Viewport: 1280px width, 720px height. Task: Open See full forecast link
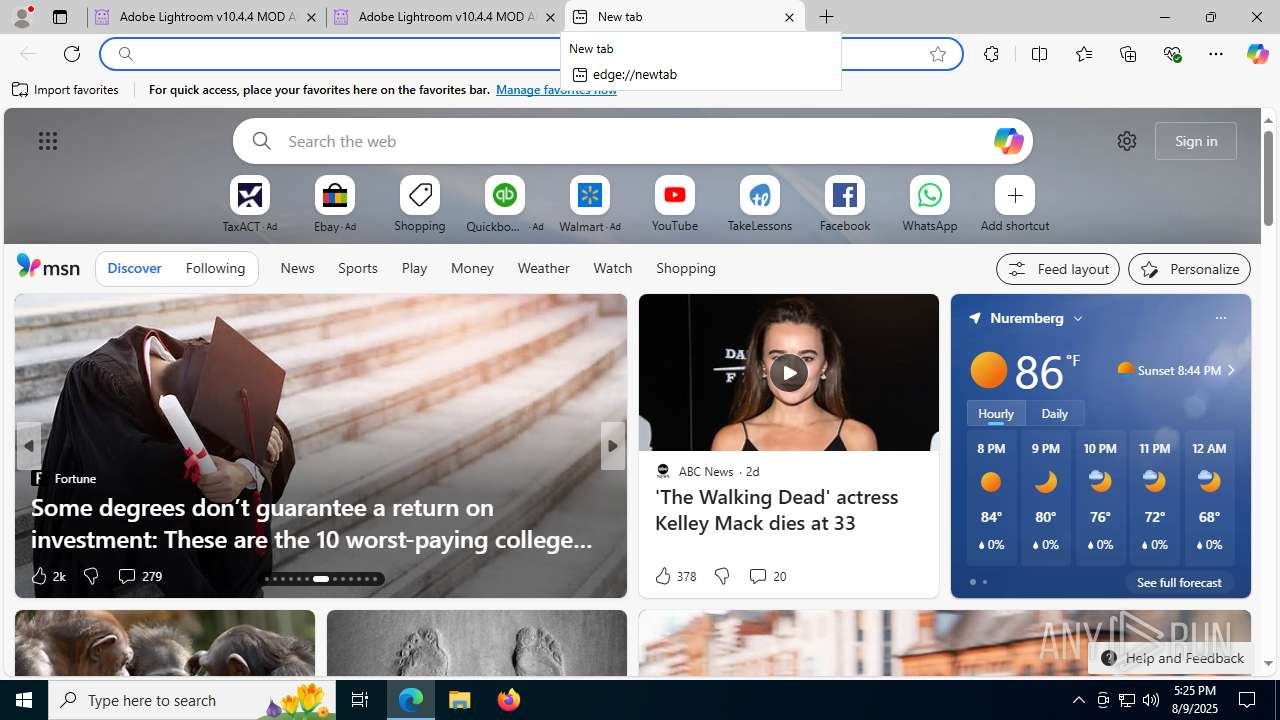pos(1179,582)
